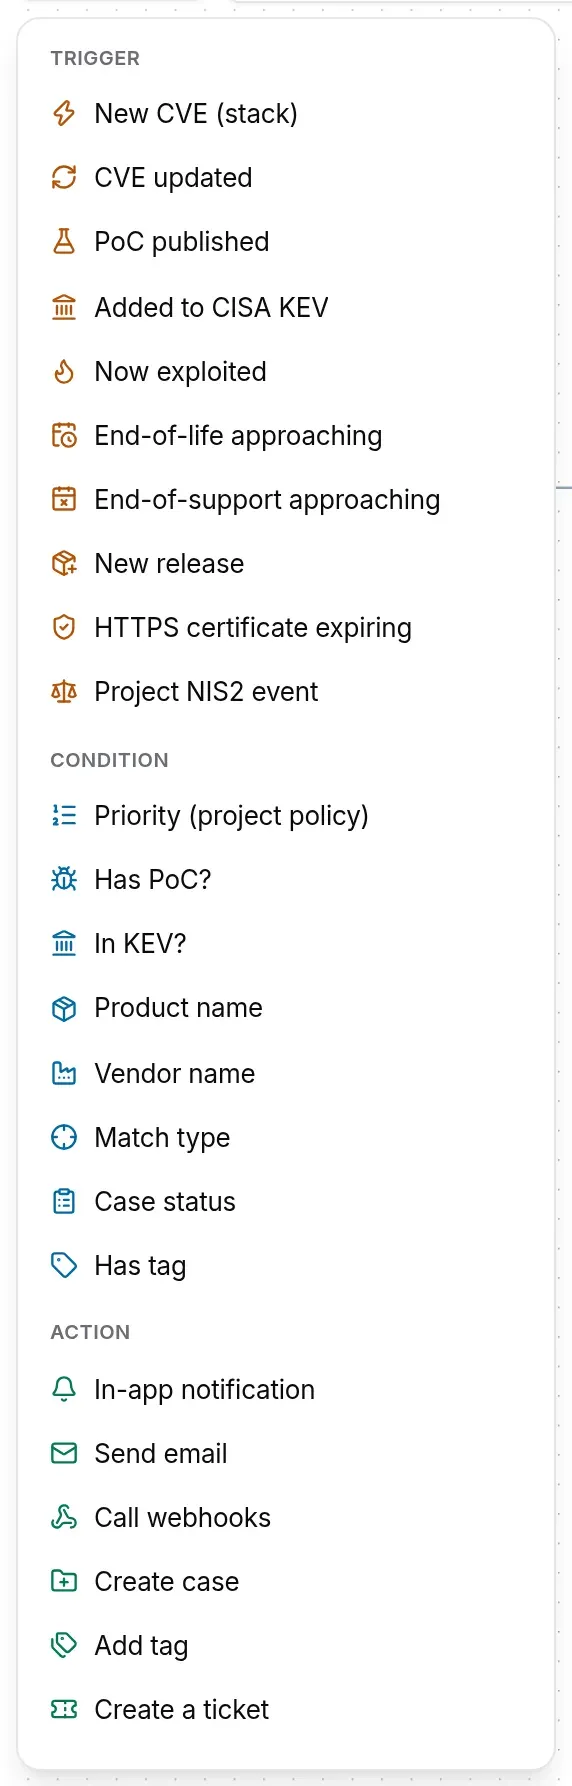Click the ticket icon for Create a ticket
The image size is (572, 1786).
[x=64, y=1710]
